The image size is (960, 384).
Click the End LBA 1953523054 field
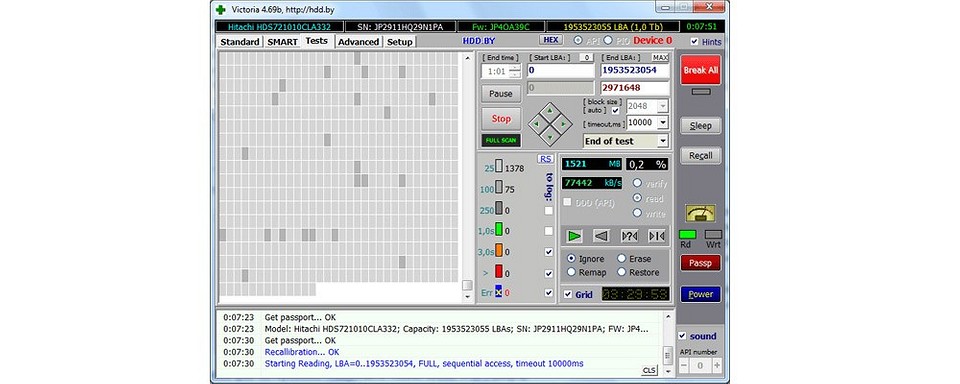pyautogui.click(x=635, y=70)
